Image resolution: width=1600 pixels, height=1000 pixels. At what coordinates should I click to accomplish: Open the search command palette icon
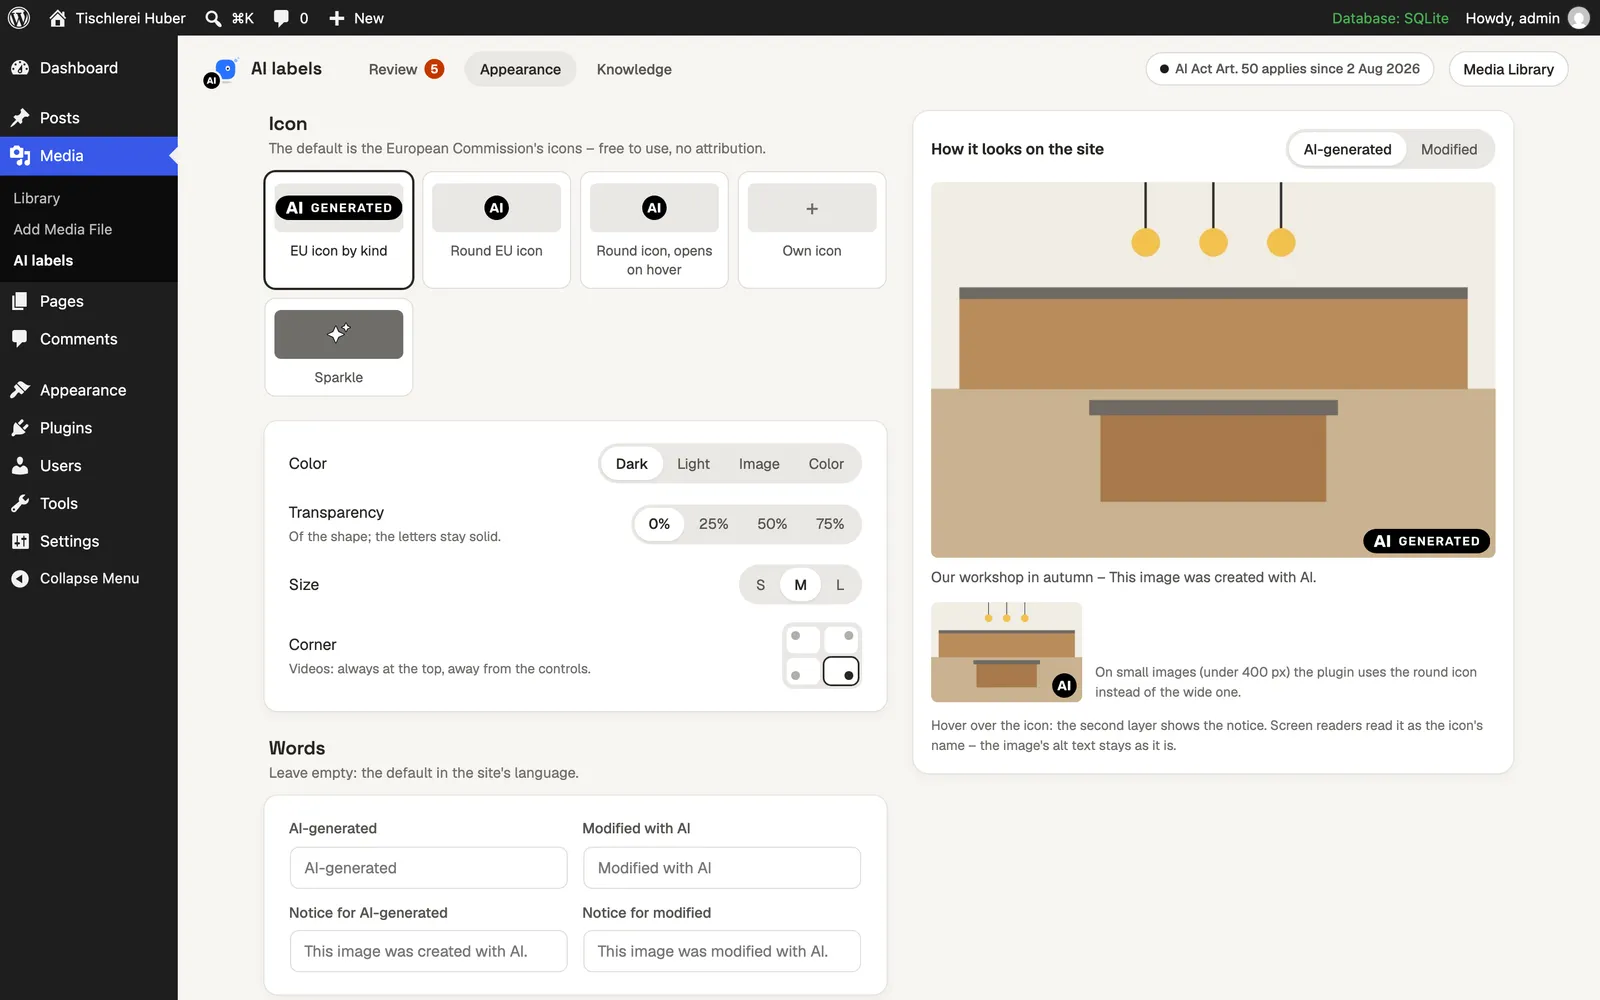point(213,18)
